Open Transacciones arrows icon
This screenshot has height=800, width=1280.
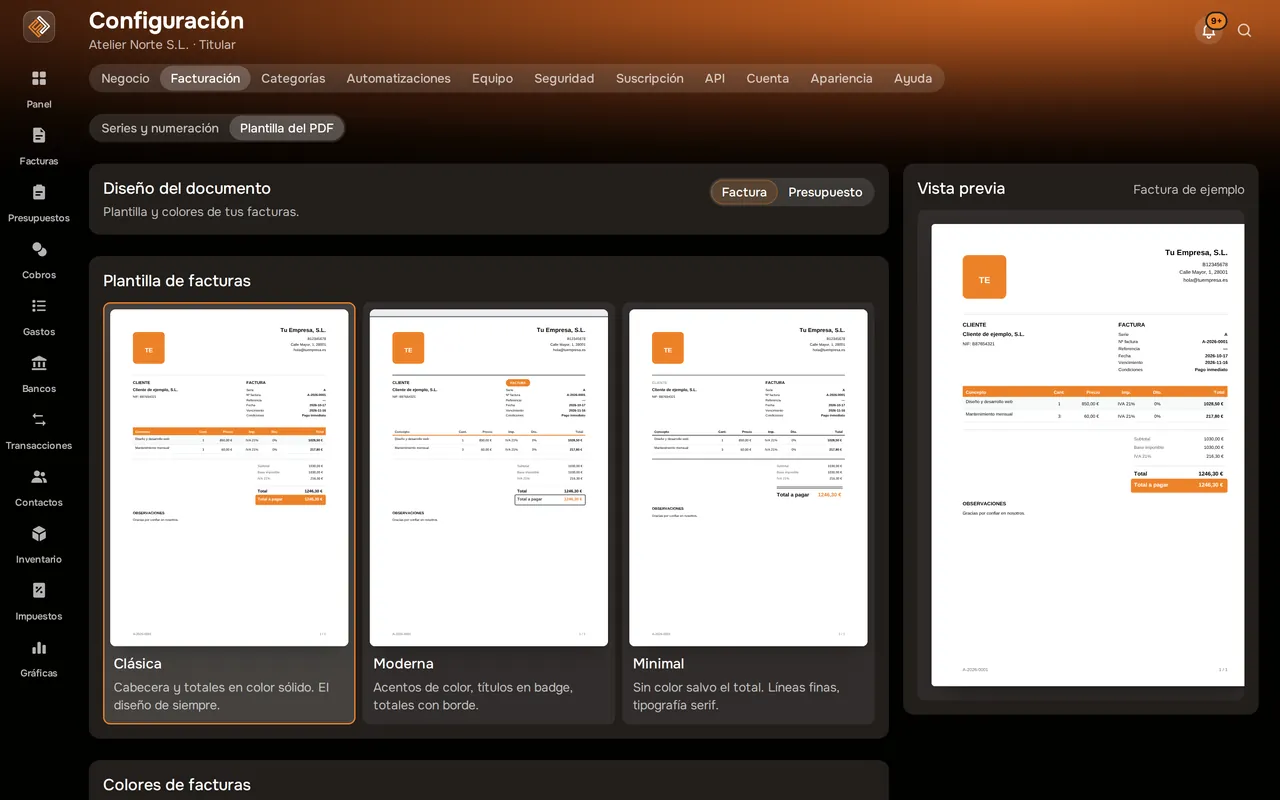pos(39,420)
